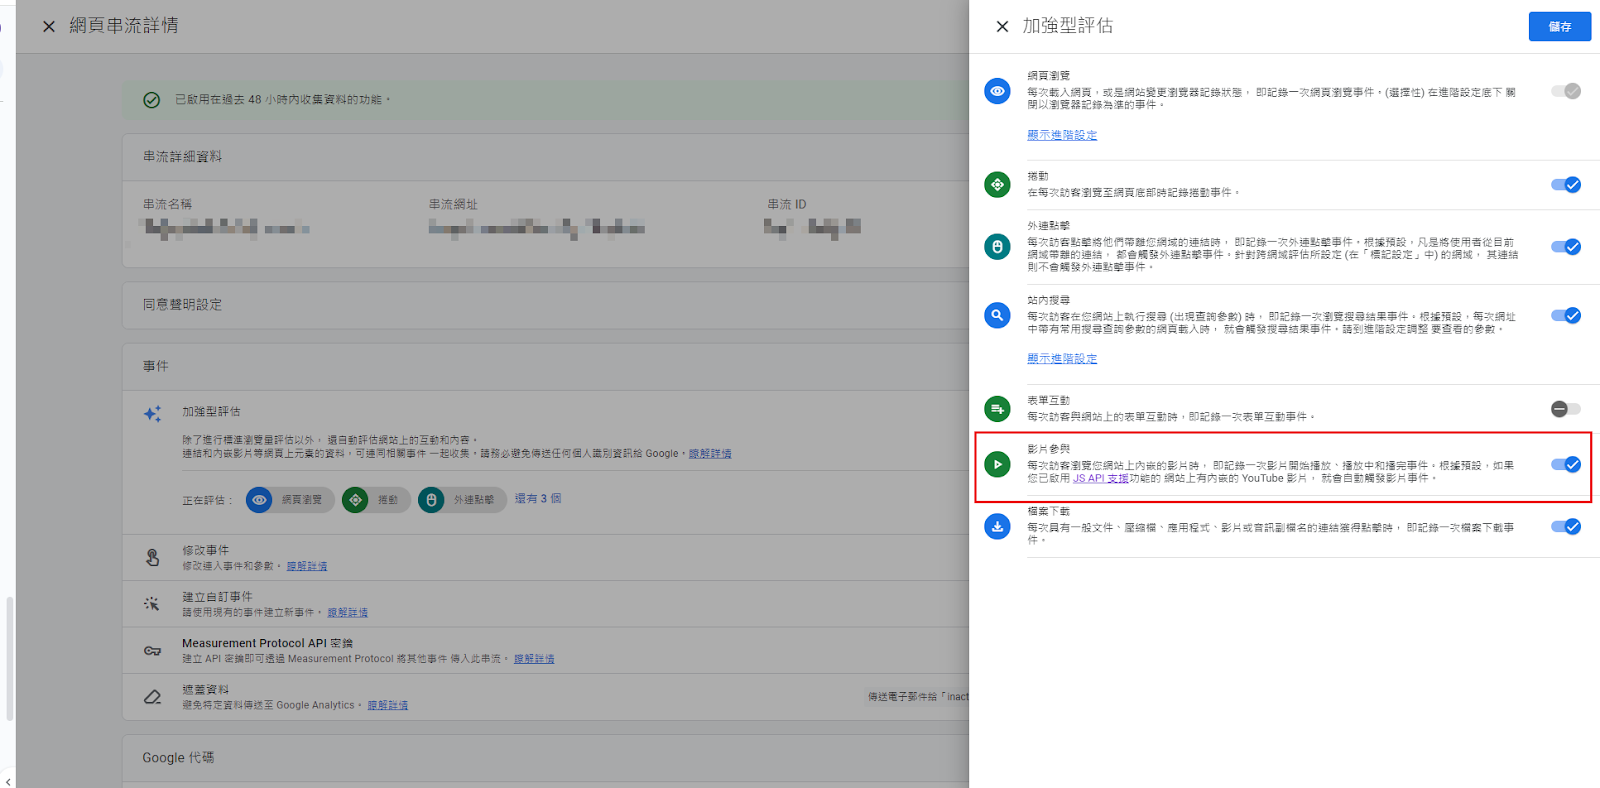Close the 加強型評估 panel with X
Image resolution: width=1600 pixels, height=788 pixels.
pyautogui.click(x=1002, y=27)
